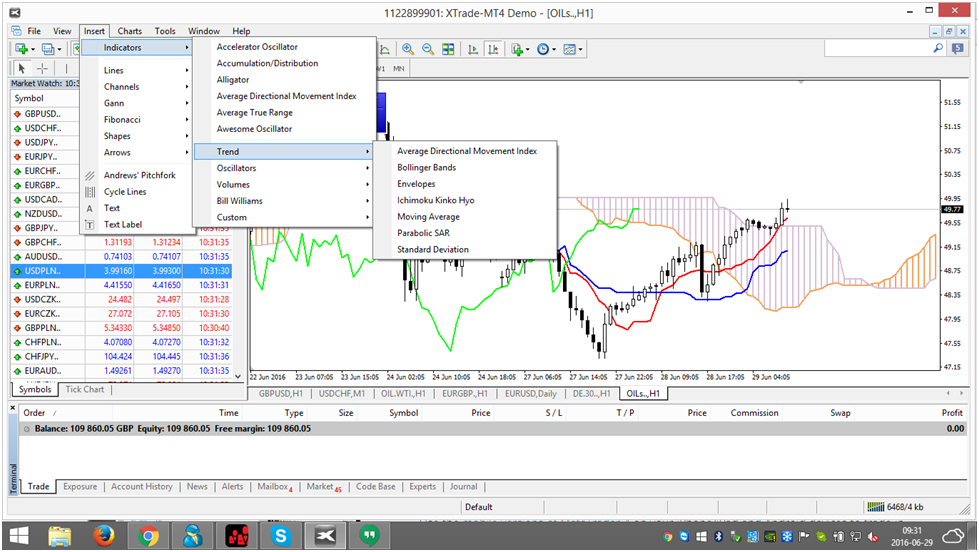Click the Andrews' Pitchfork icon in Insert menu
The height and width of the screenshot is (552, 979).
pyautogui.click(x=90, y=175)
